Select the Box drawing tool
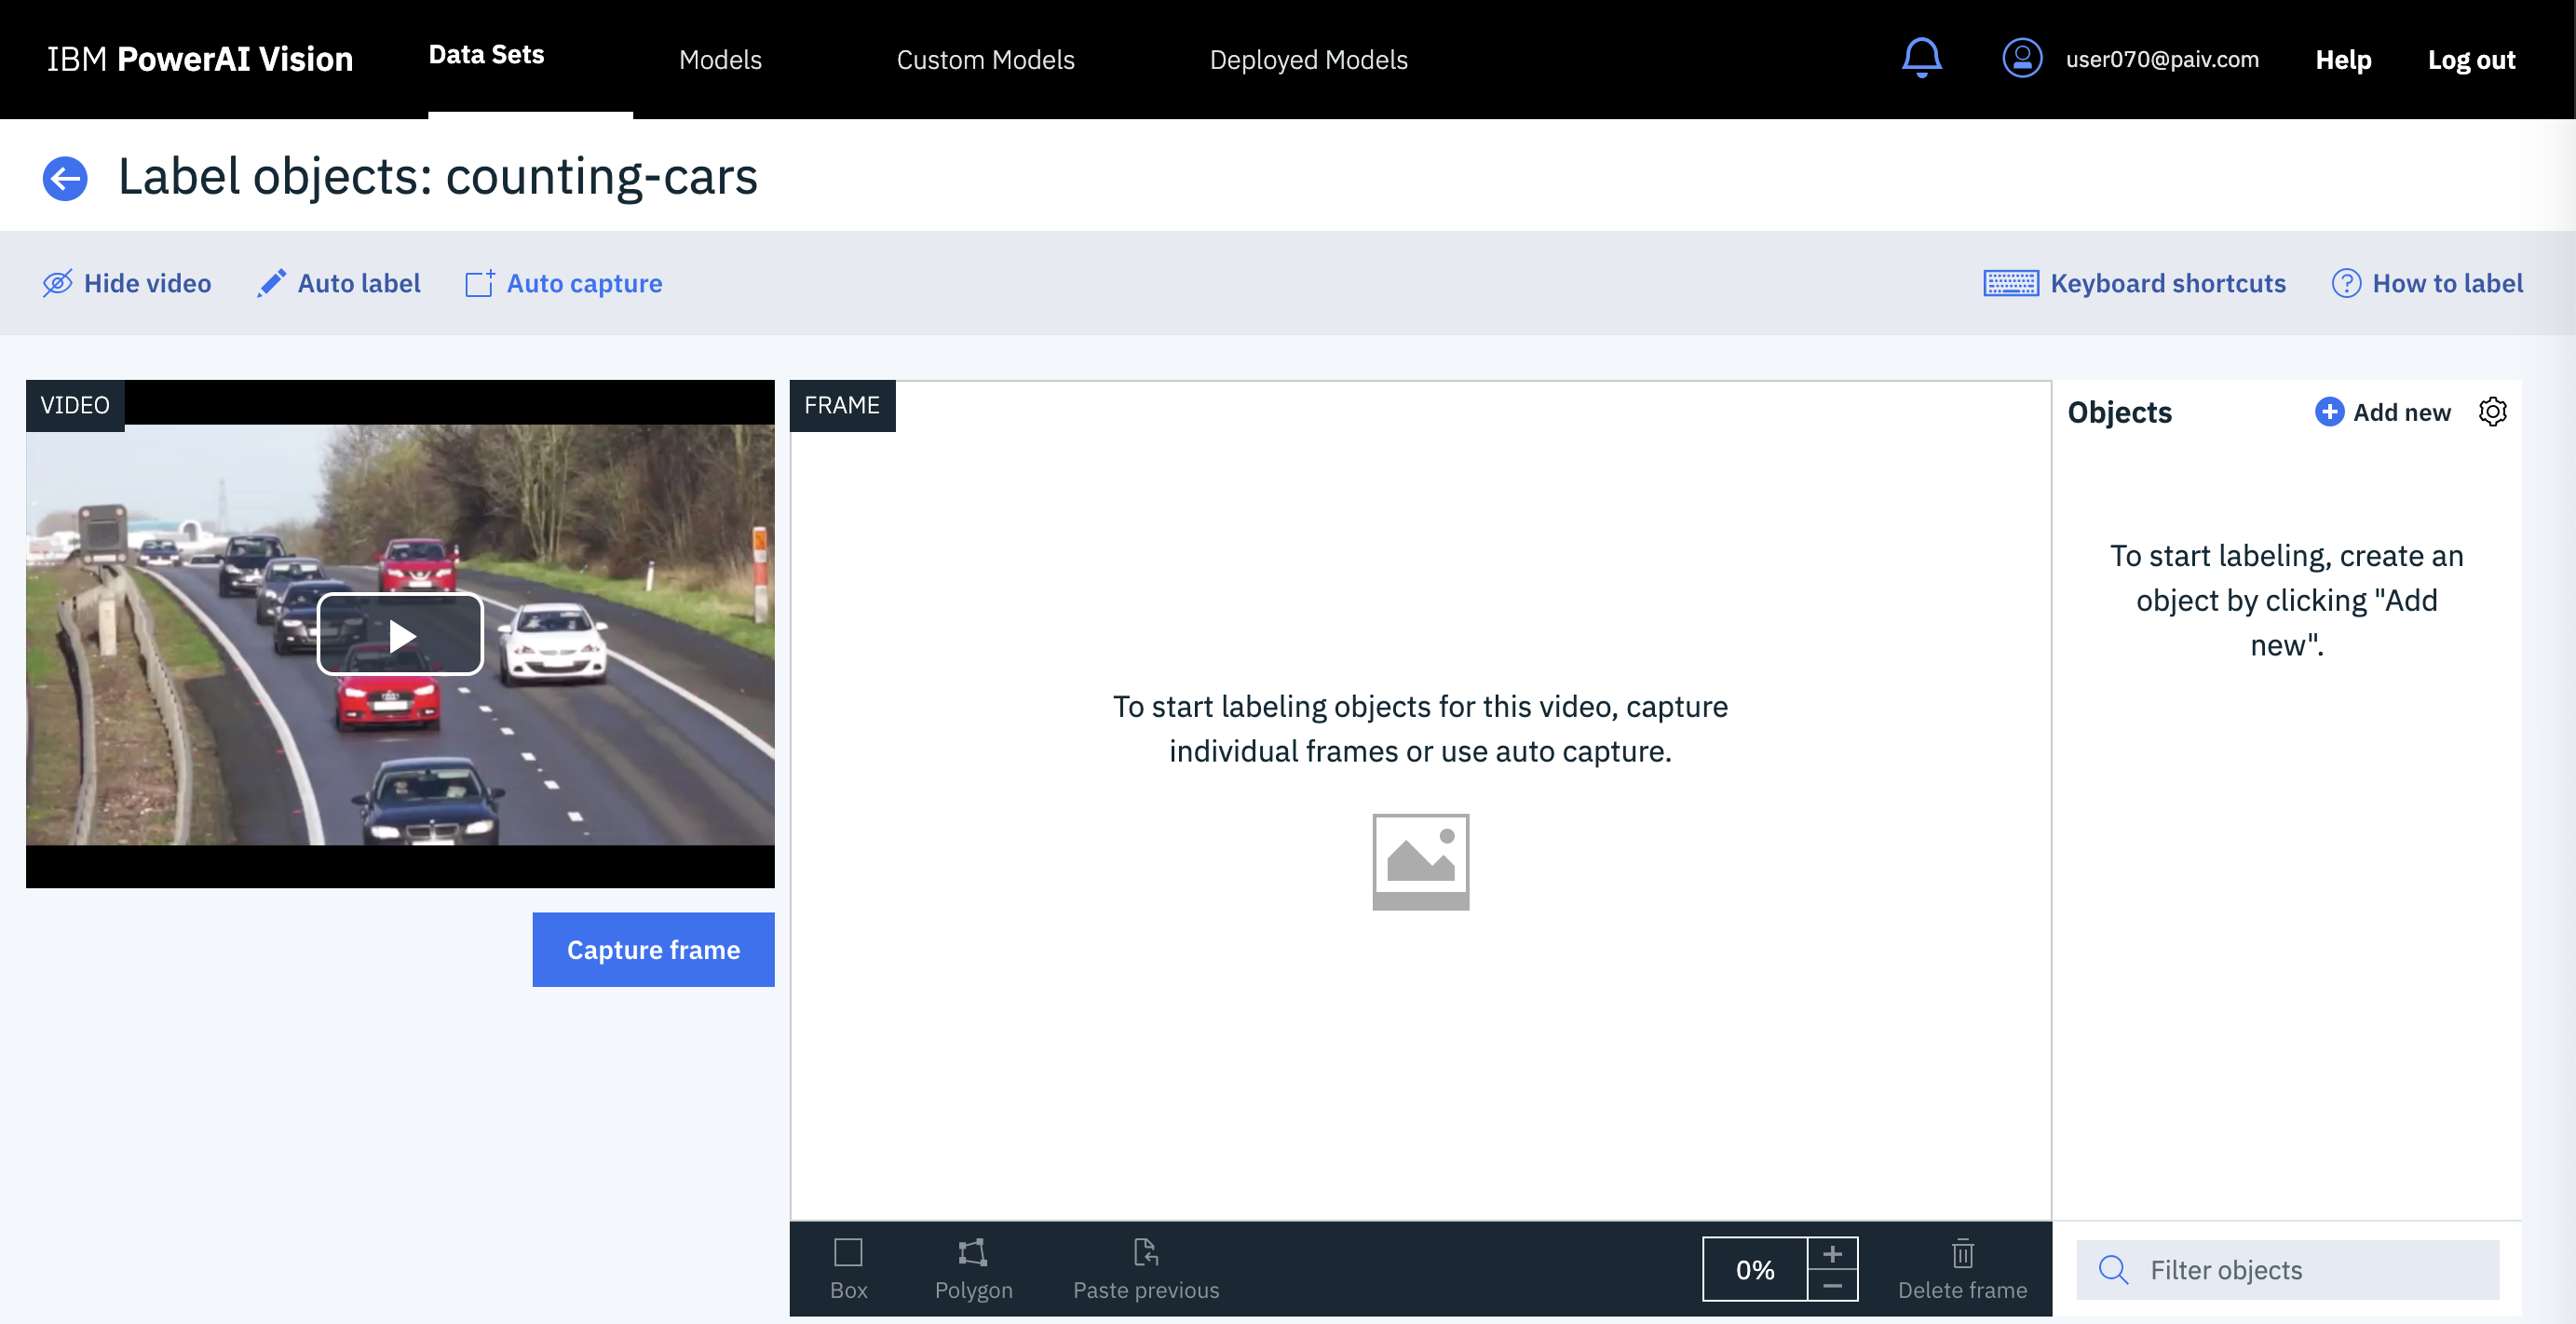Viewport: 2576px width, 1324px height. [x=848, y=1267]
